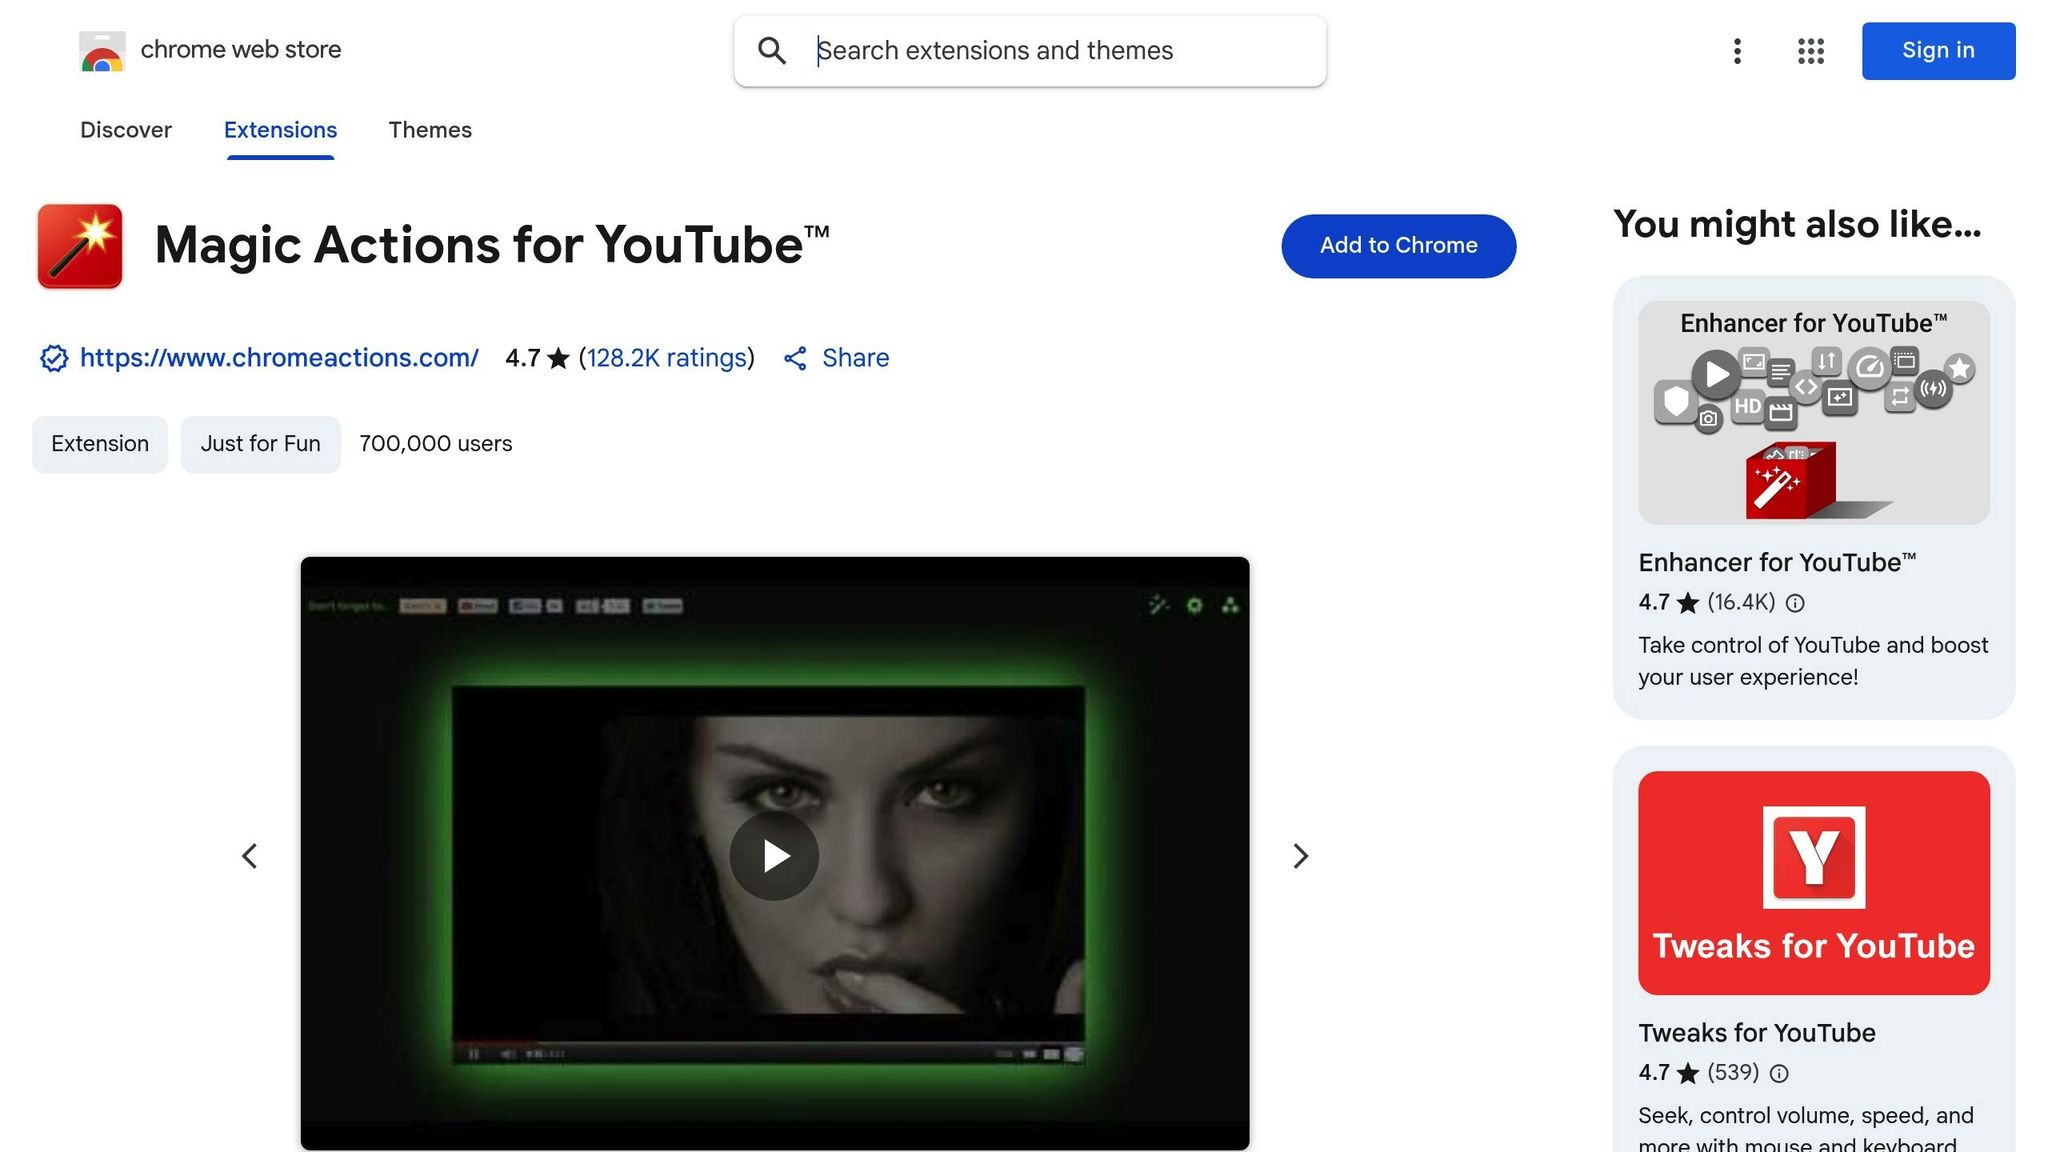Click the verified publisher badge icon
This screenshot has height=1152, width=2048.
(54, 358)
